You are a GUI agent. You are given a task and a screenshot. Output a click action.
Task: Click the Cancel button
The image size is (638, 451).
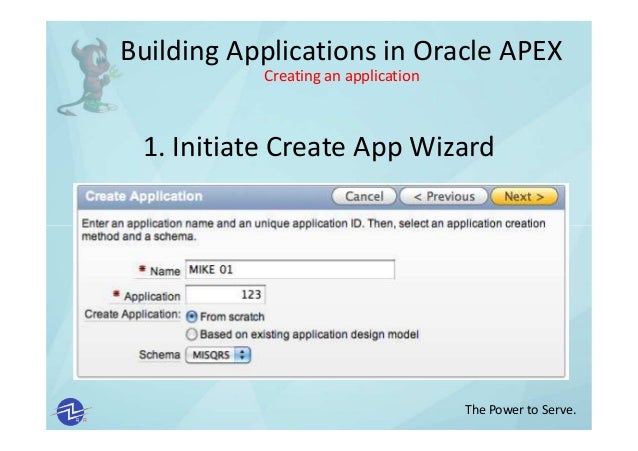[x=364, y=197]
